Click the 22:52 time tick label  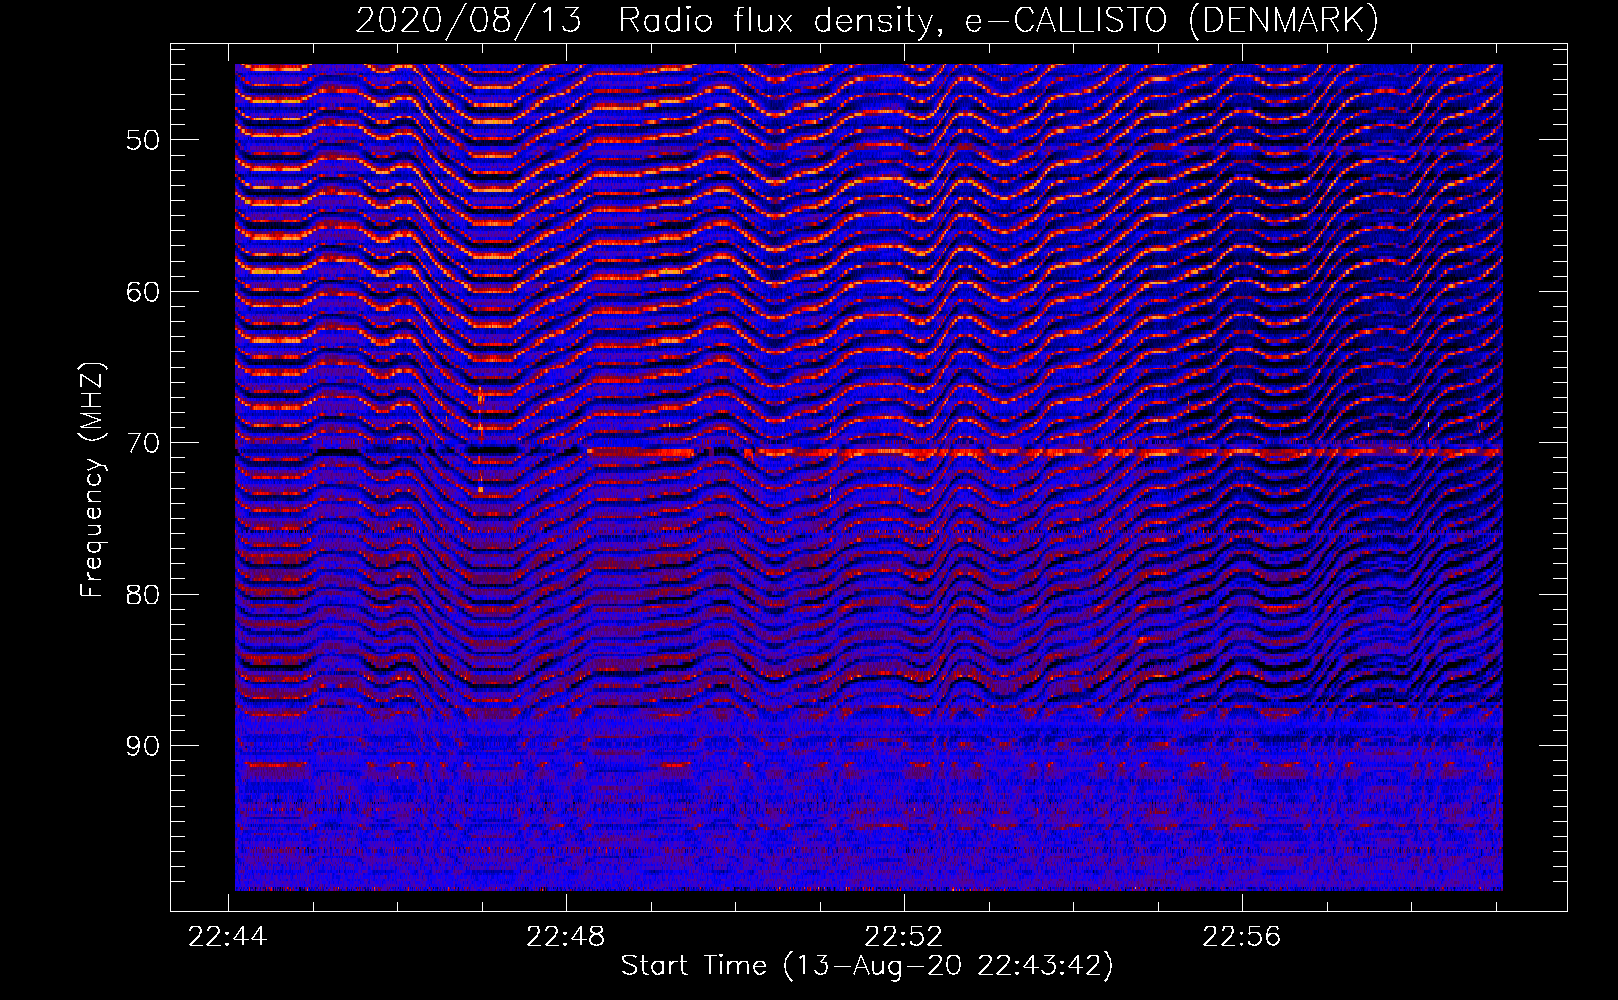(904, 937)
